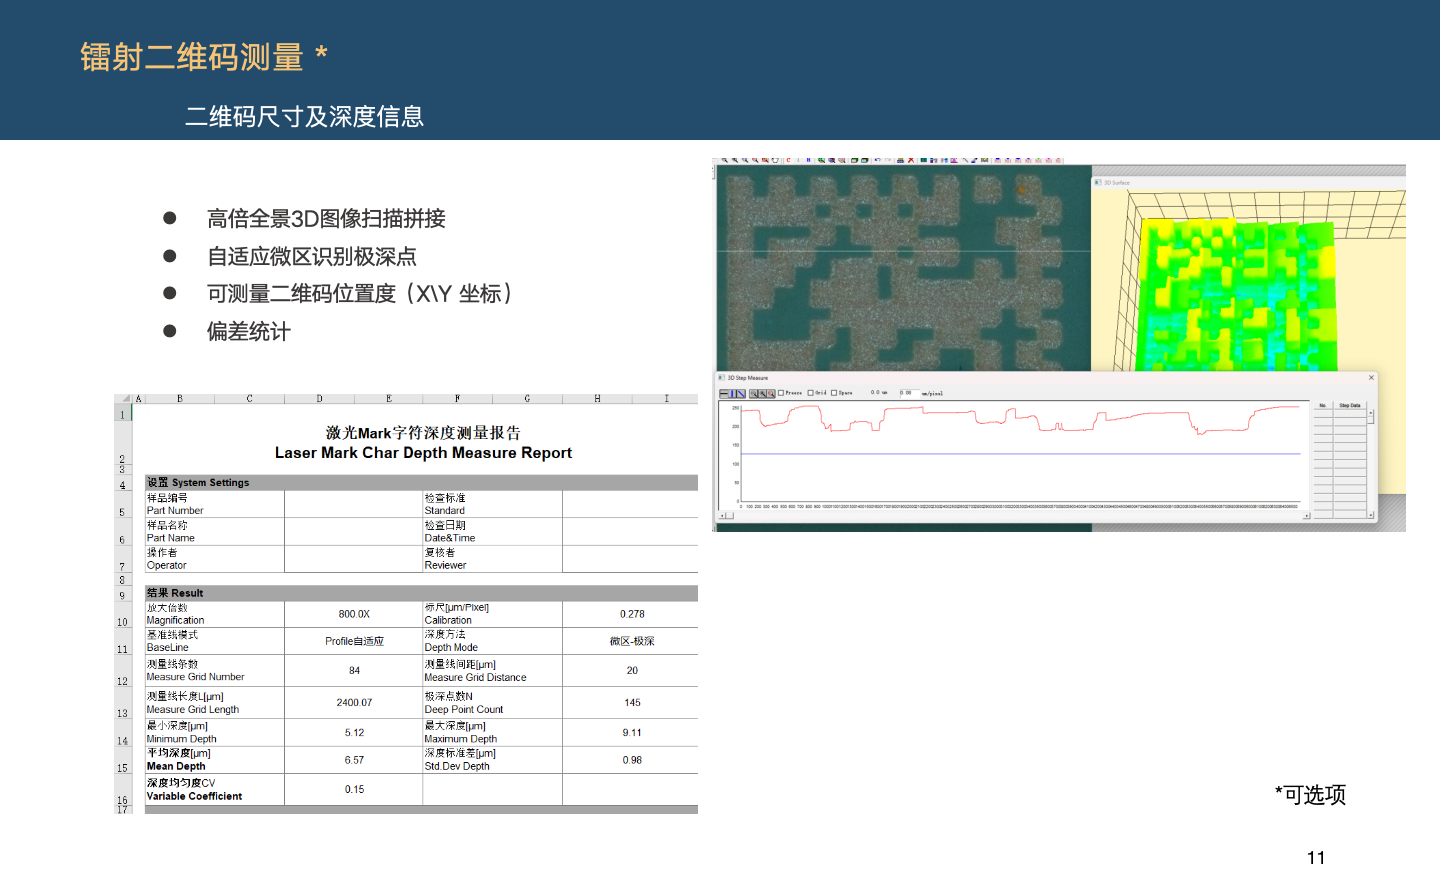Check the Space checkbox
Image resolution: width=1440 pixels, height=882 pixels.
[x=834, y=393]
